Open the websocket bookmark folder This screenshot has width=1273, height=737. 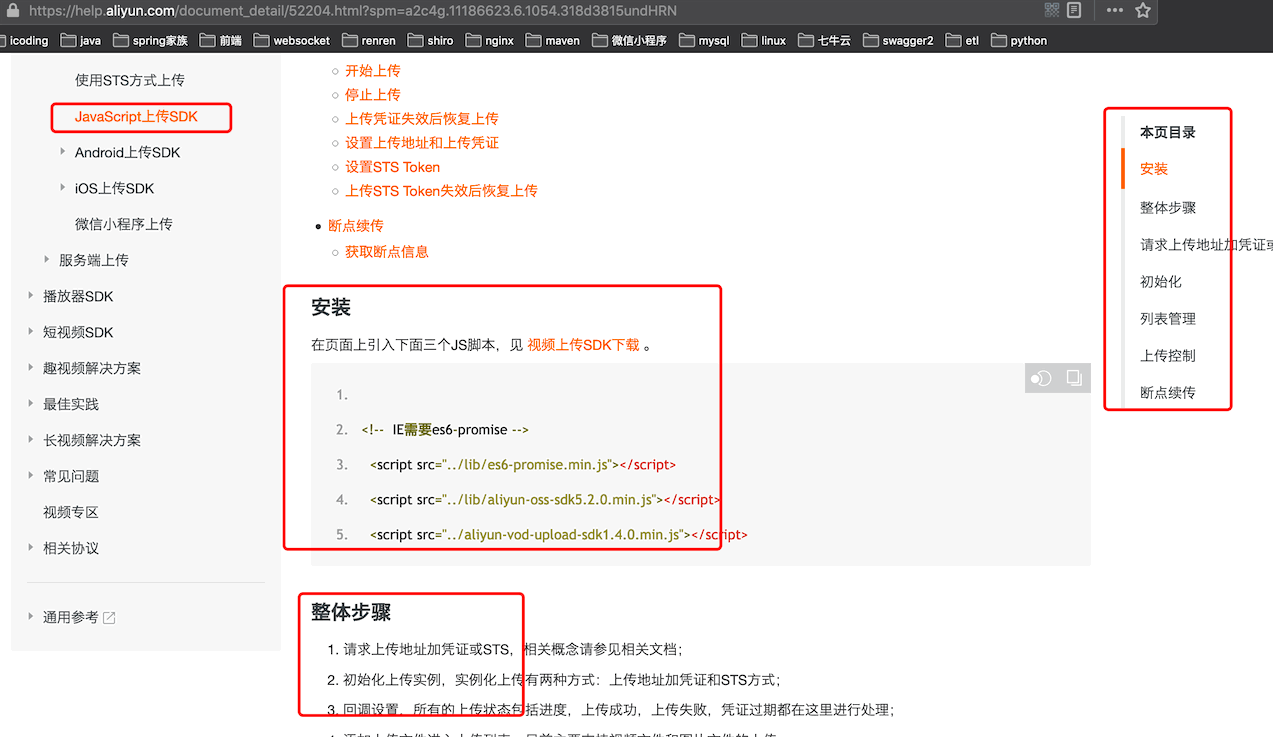click(x=292, y=41)
